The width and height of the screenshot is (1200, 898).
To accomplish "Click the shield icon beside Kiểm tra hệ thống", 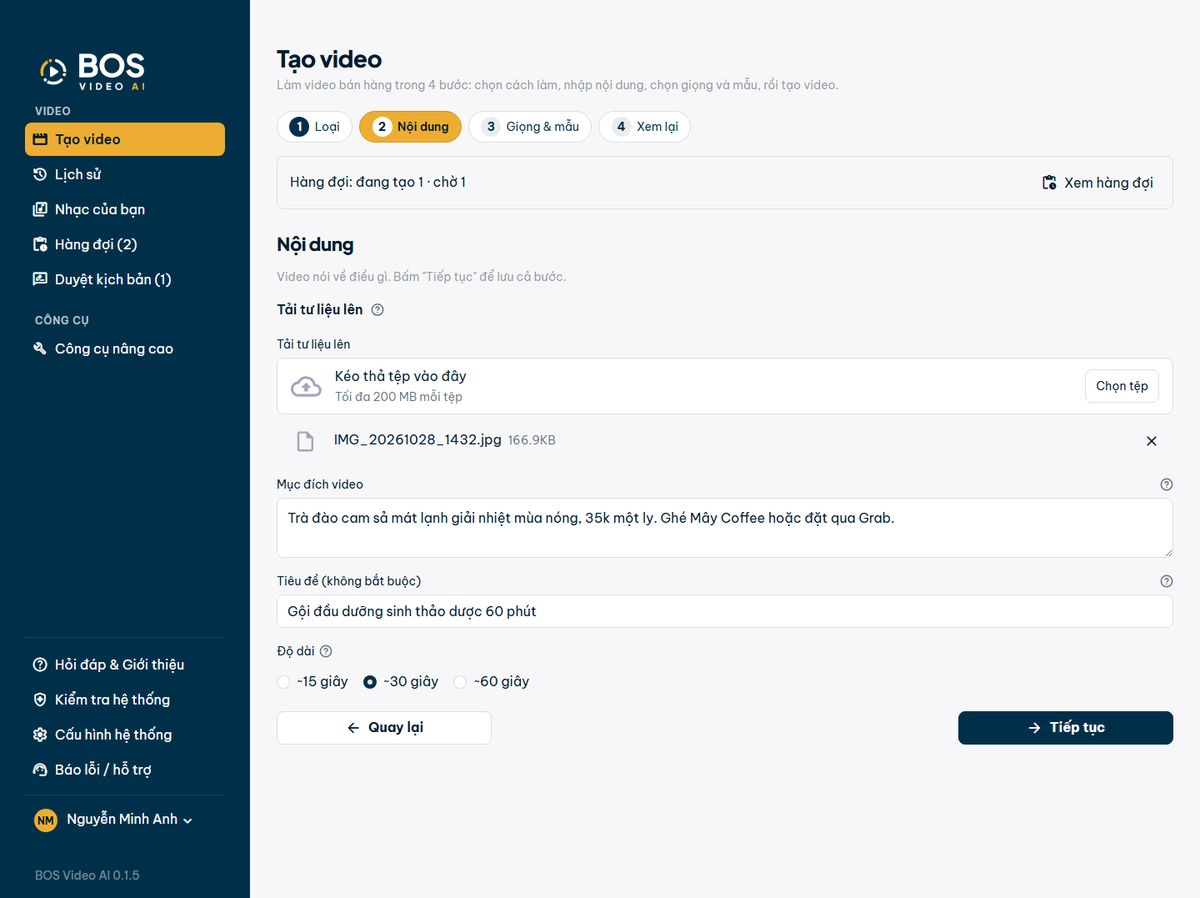I will (x=40, y=700).
